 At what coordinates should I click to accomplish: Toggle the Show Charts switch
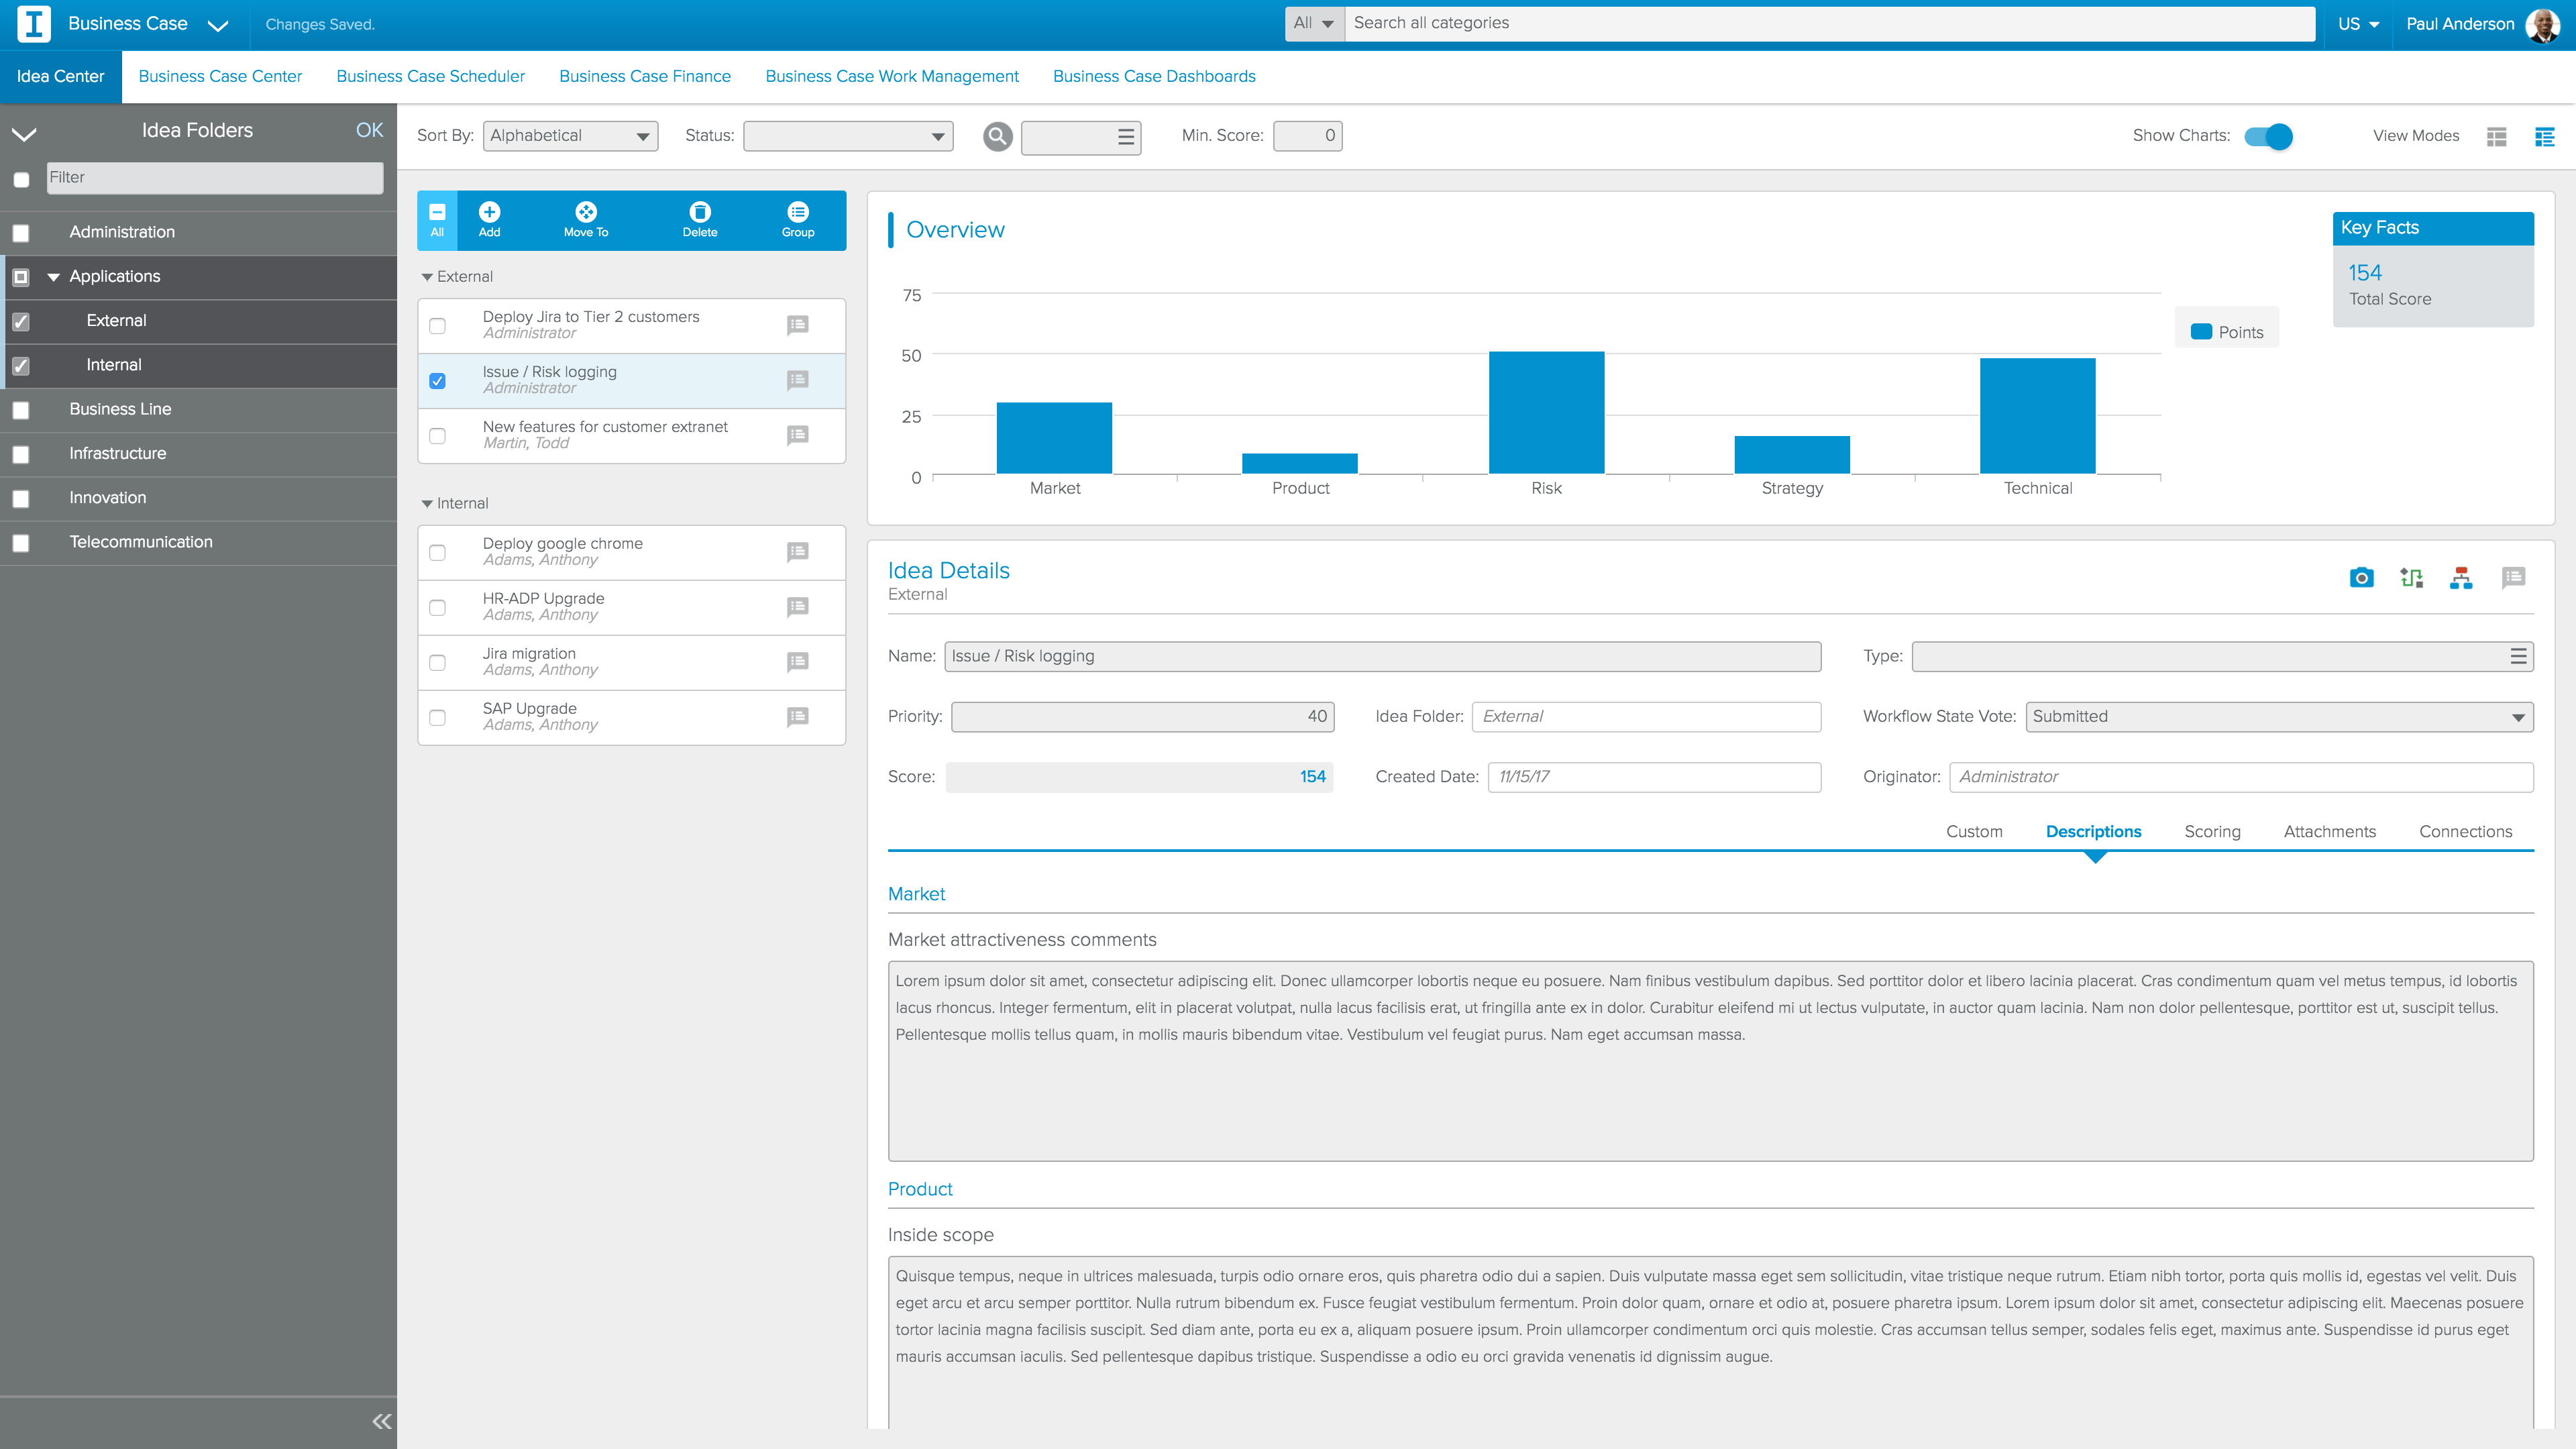point(2268,137)
